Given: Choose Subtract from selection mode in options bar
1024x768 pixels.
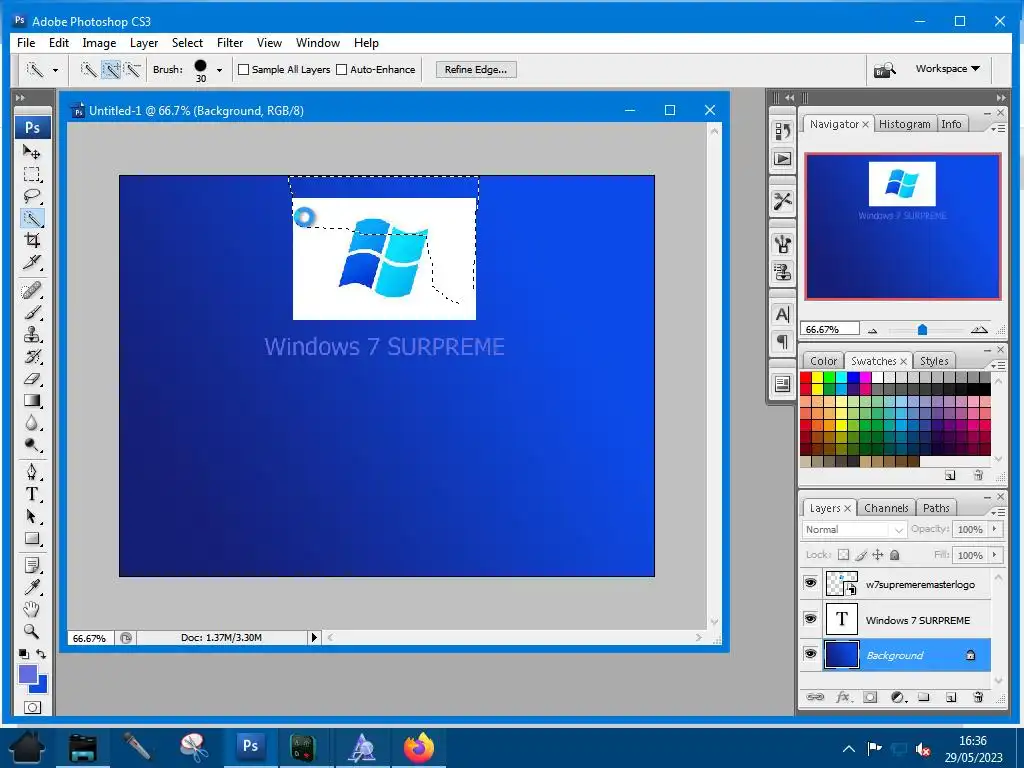Looking at the screenshot, I should pyautogui.click(x=133, y=69).
